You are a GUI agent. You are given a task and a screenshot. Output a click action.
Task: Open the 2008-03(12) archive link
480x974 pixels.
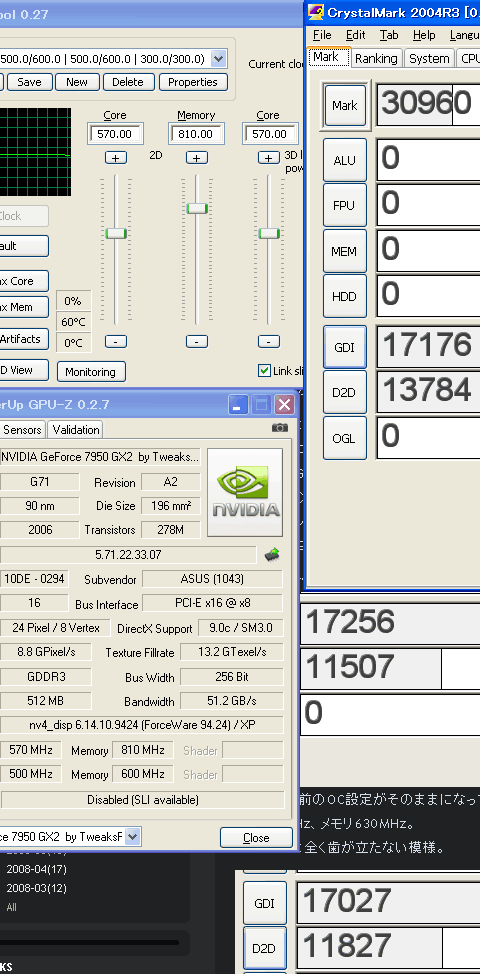37,888
